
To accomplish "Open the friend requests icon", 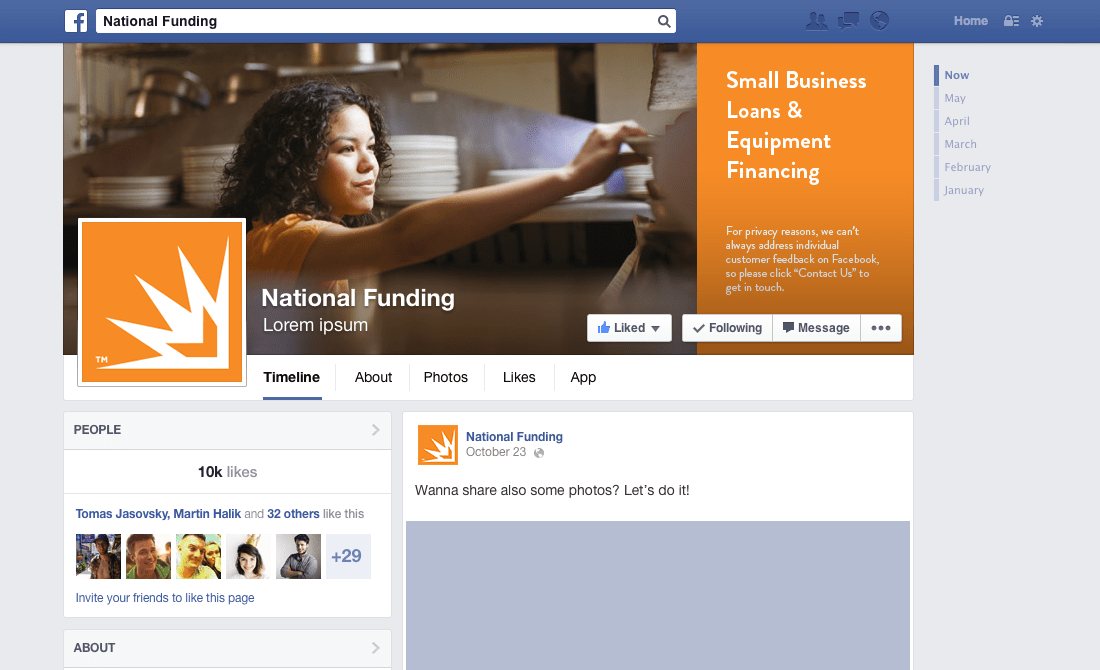I will coord(817,21).
